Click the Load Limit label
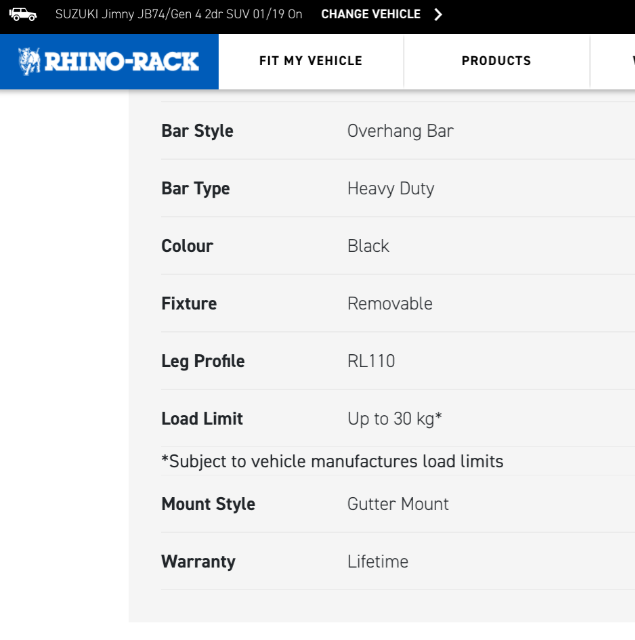 coord(202,419)
